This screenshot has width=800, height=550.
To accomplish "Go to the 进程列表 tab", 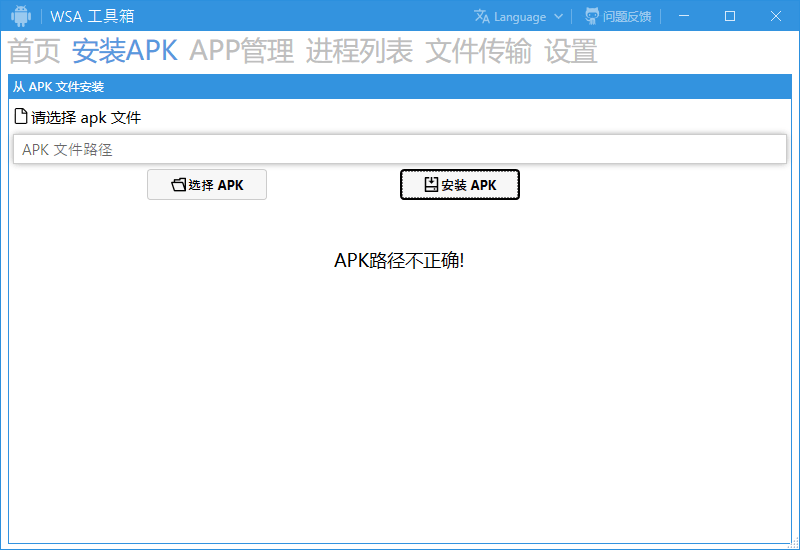I will [x=359, y=51].
